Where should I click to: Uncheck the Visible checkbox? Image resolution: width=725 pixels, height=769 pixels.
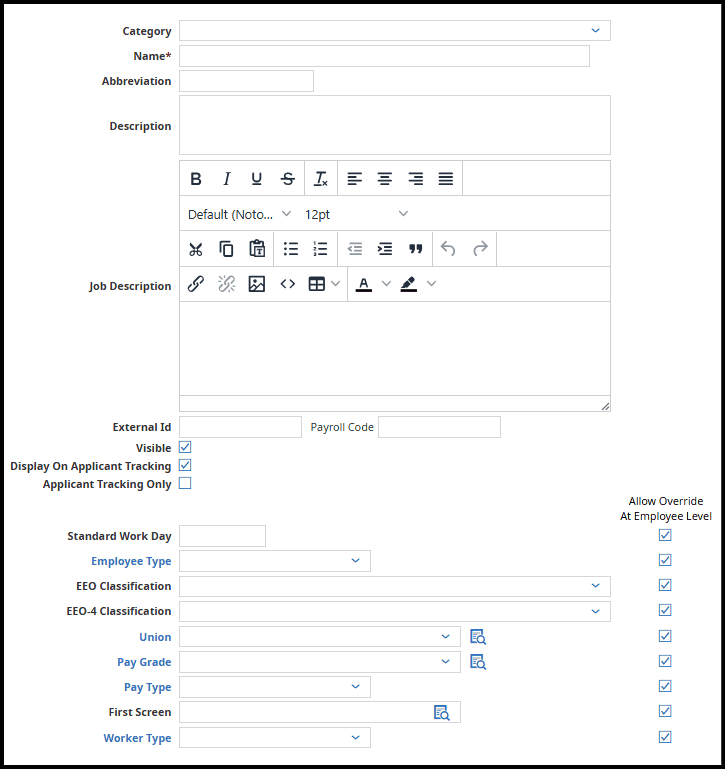[185, 447]
